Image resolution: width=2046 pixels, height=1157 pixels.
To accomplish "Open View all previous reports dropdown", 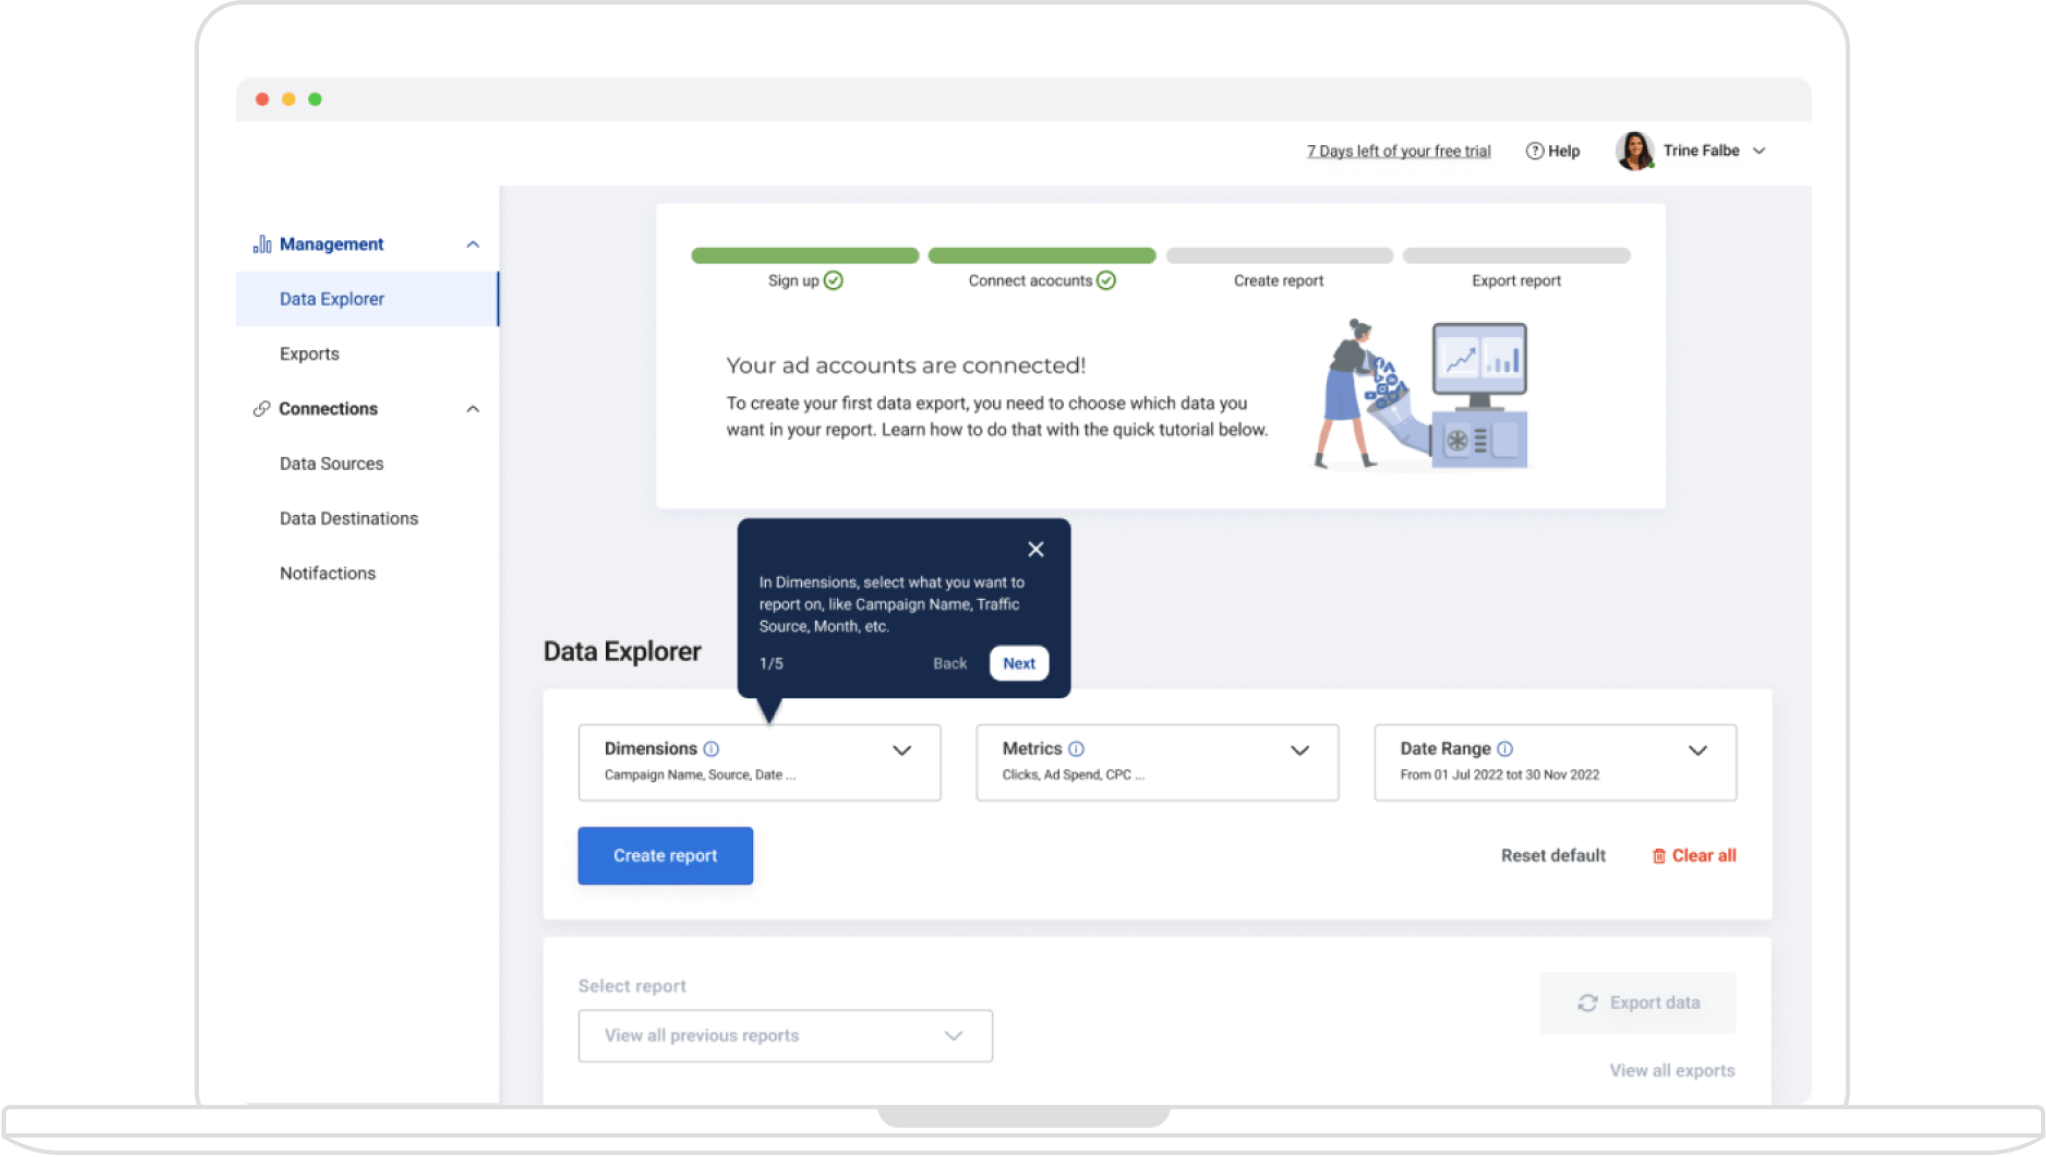I will pos(785,1036).
